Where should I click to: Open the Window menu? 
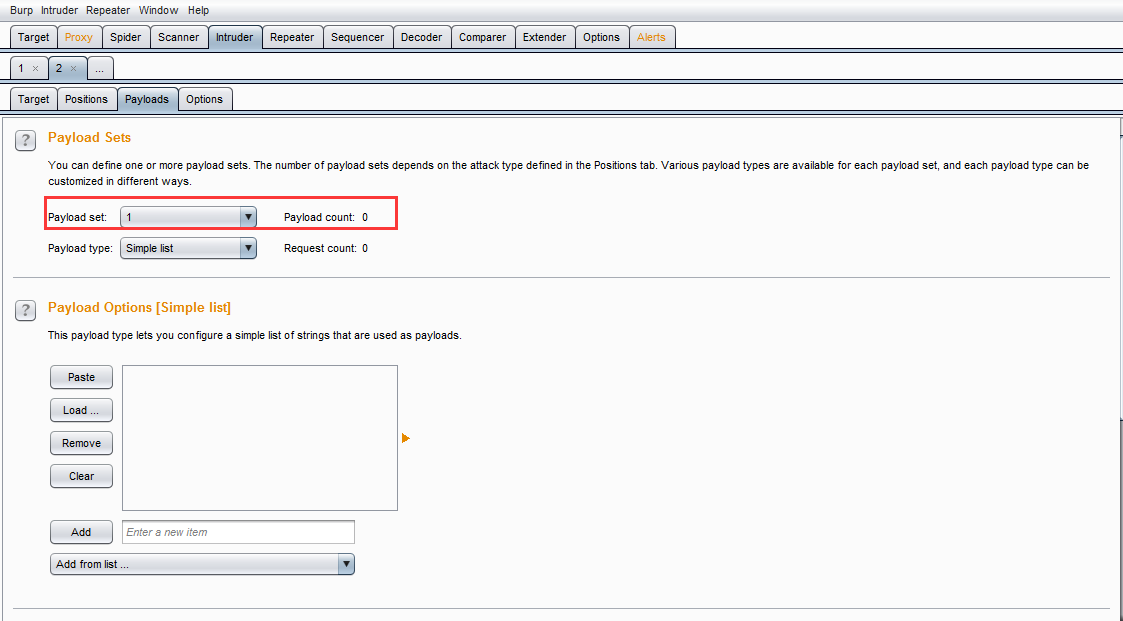click(158, 10)
